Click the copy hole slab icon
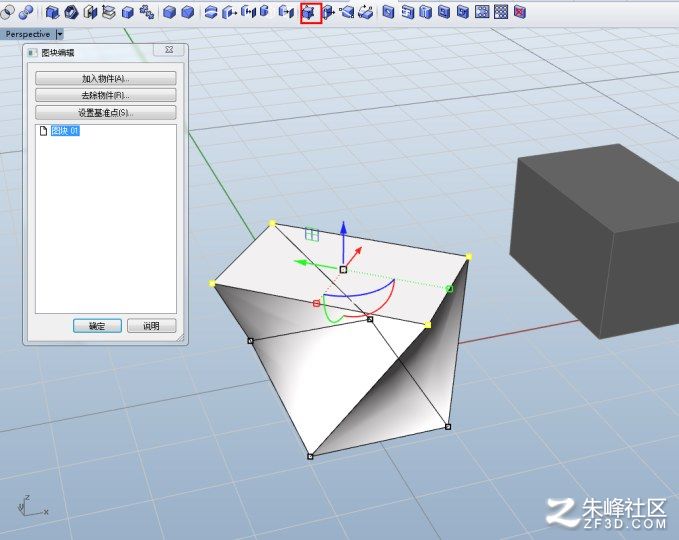Image resolution: width=679 pixels, height=540 pixels. 463,13
